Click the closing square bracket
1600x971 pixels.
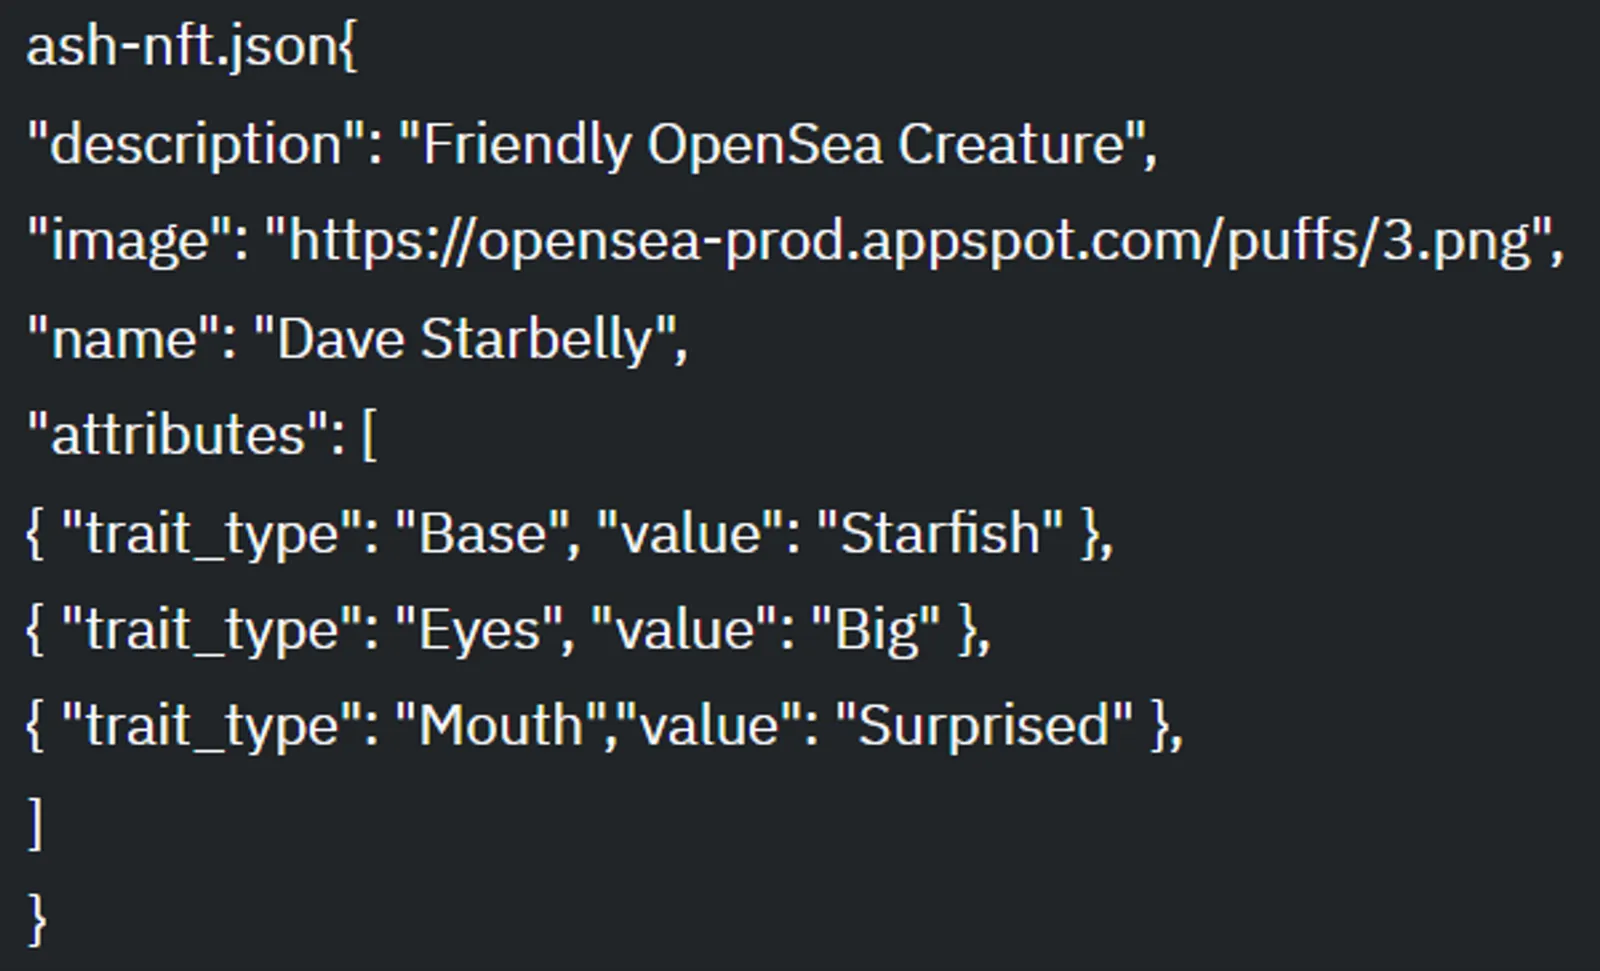pyautogui.click(x=36, y=823)
